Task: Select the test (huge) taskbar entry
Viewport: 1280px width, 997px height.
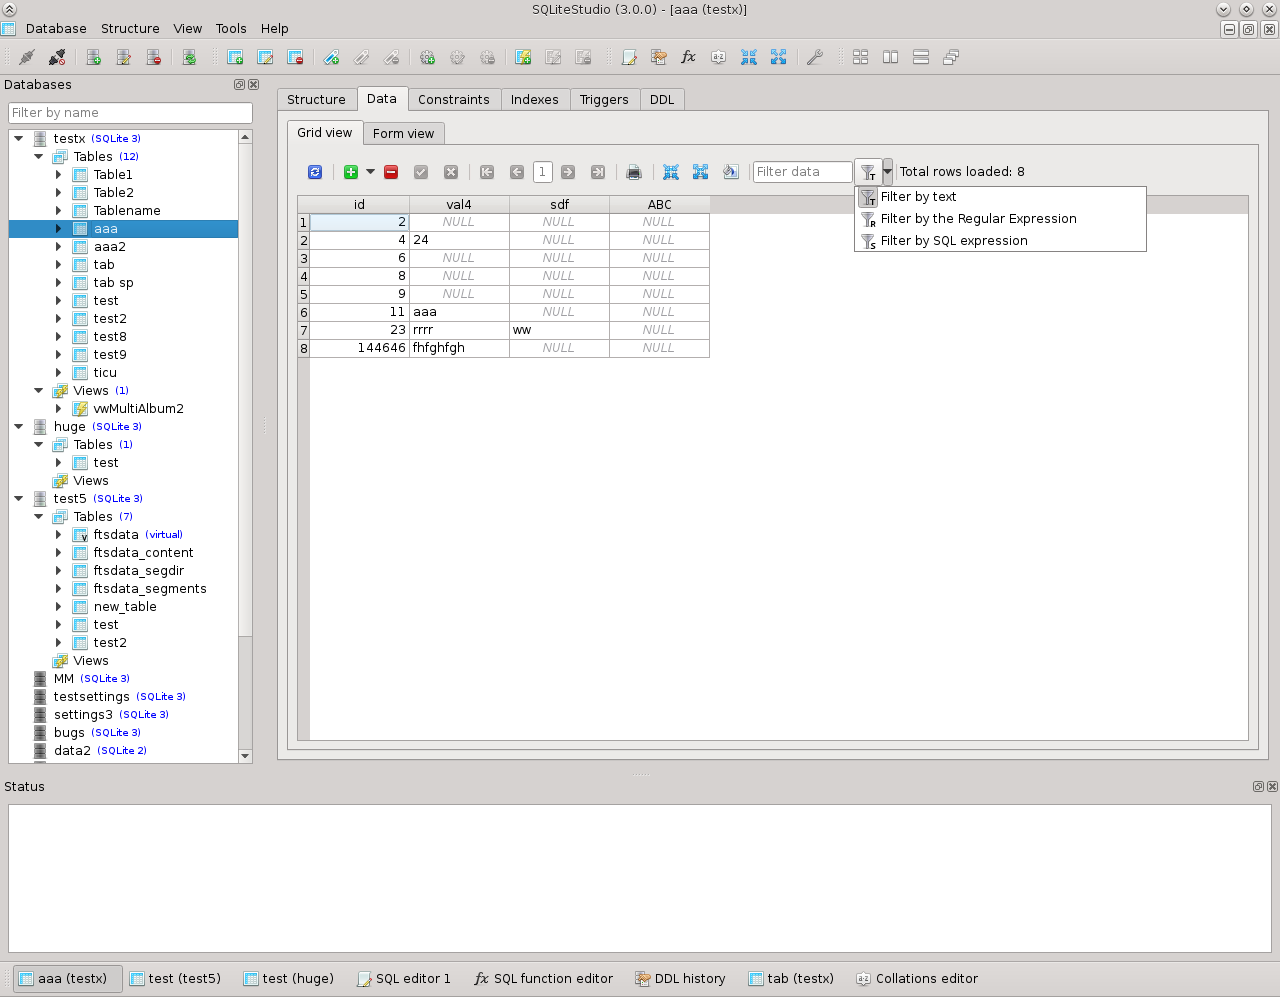Action: click(288, 978)
